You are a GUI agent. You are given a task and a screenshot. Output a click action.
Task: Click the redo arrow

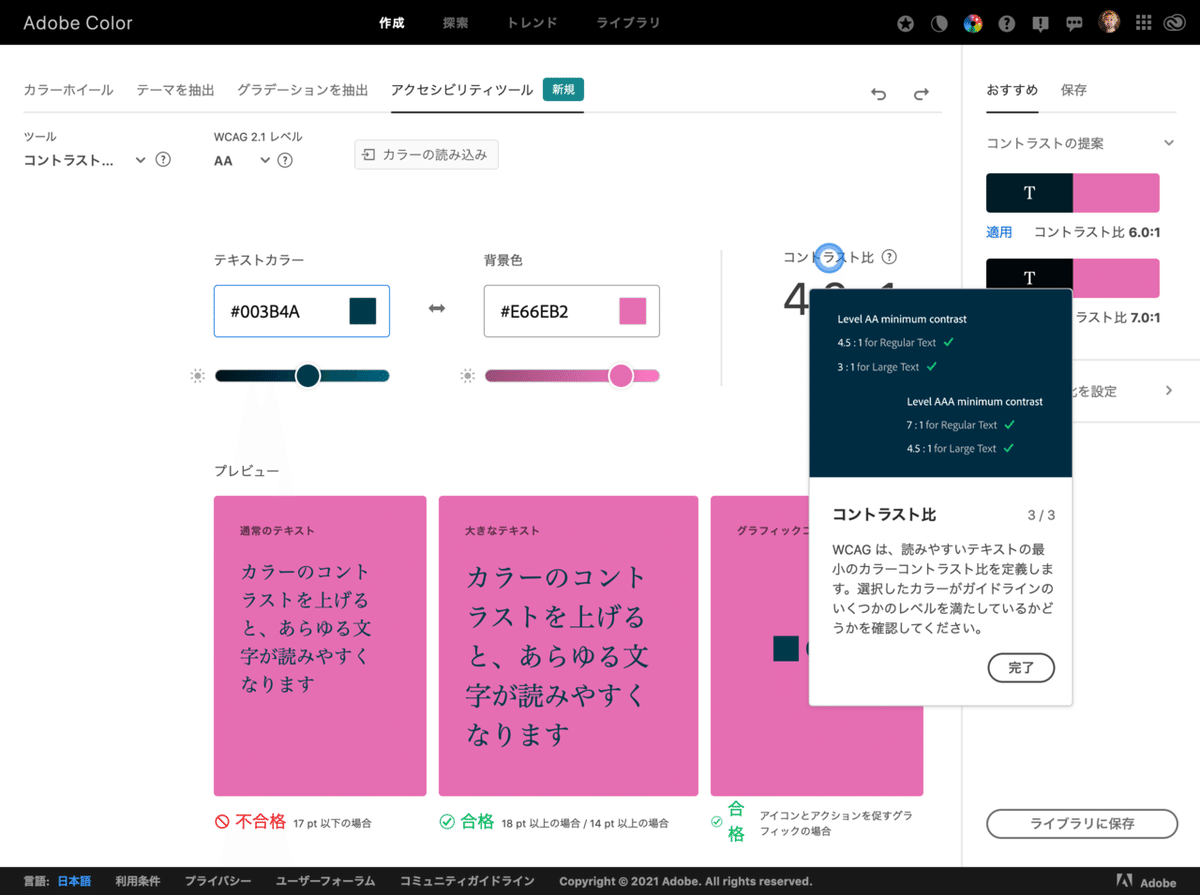click(921, 94)
